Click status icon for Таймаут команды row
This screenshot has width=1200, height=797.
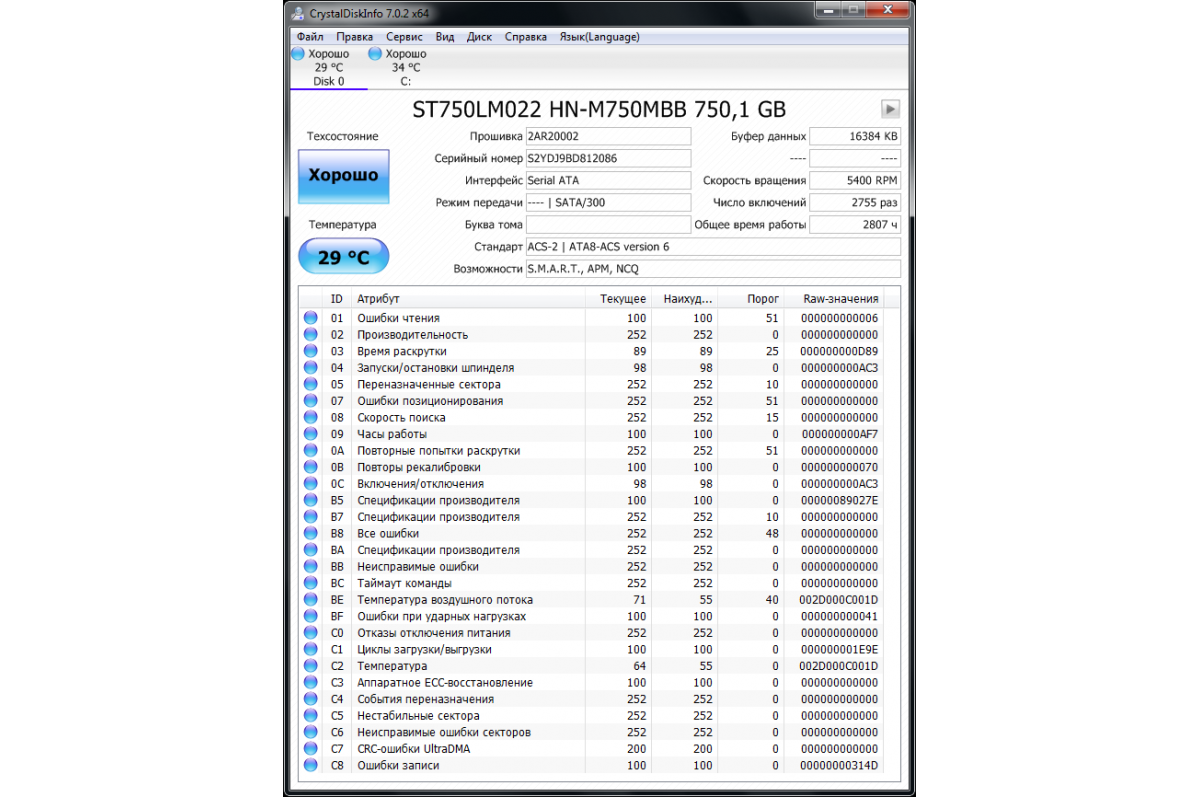(x=311, y=583)
